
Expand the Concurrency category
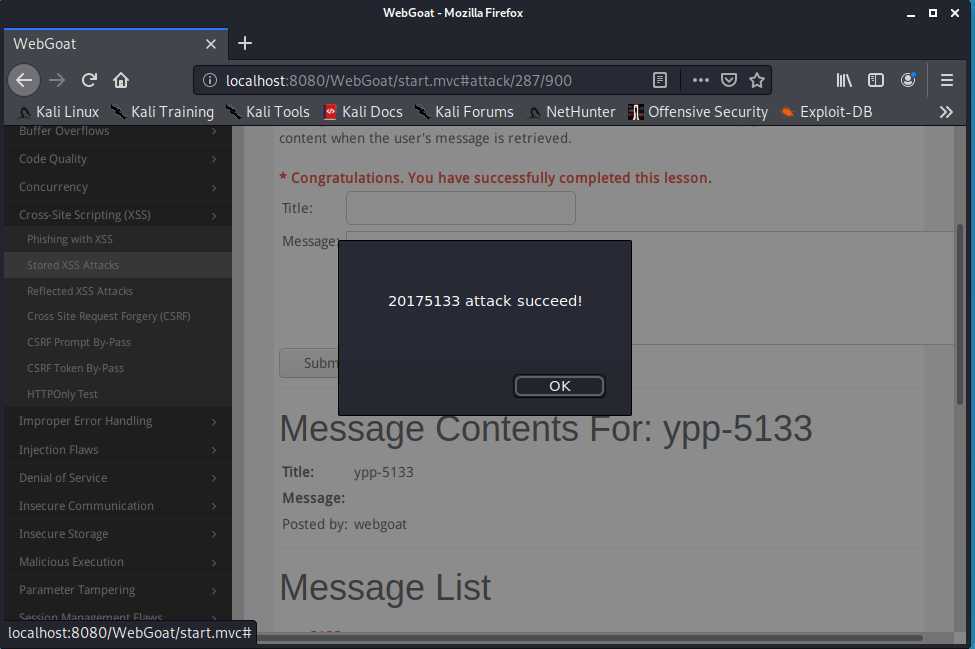click(x=118, y=187)
